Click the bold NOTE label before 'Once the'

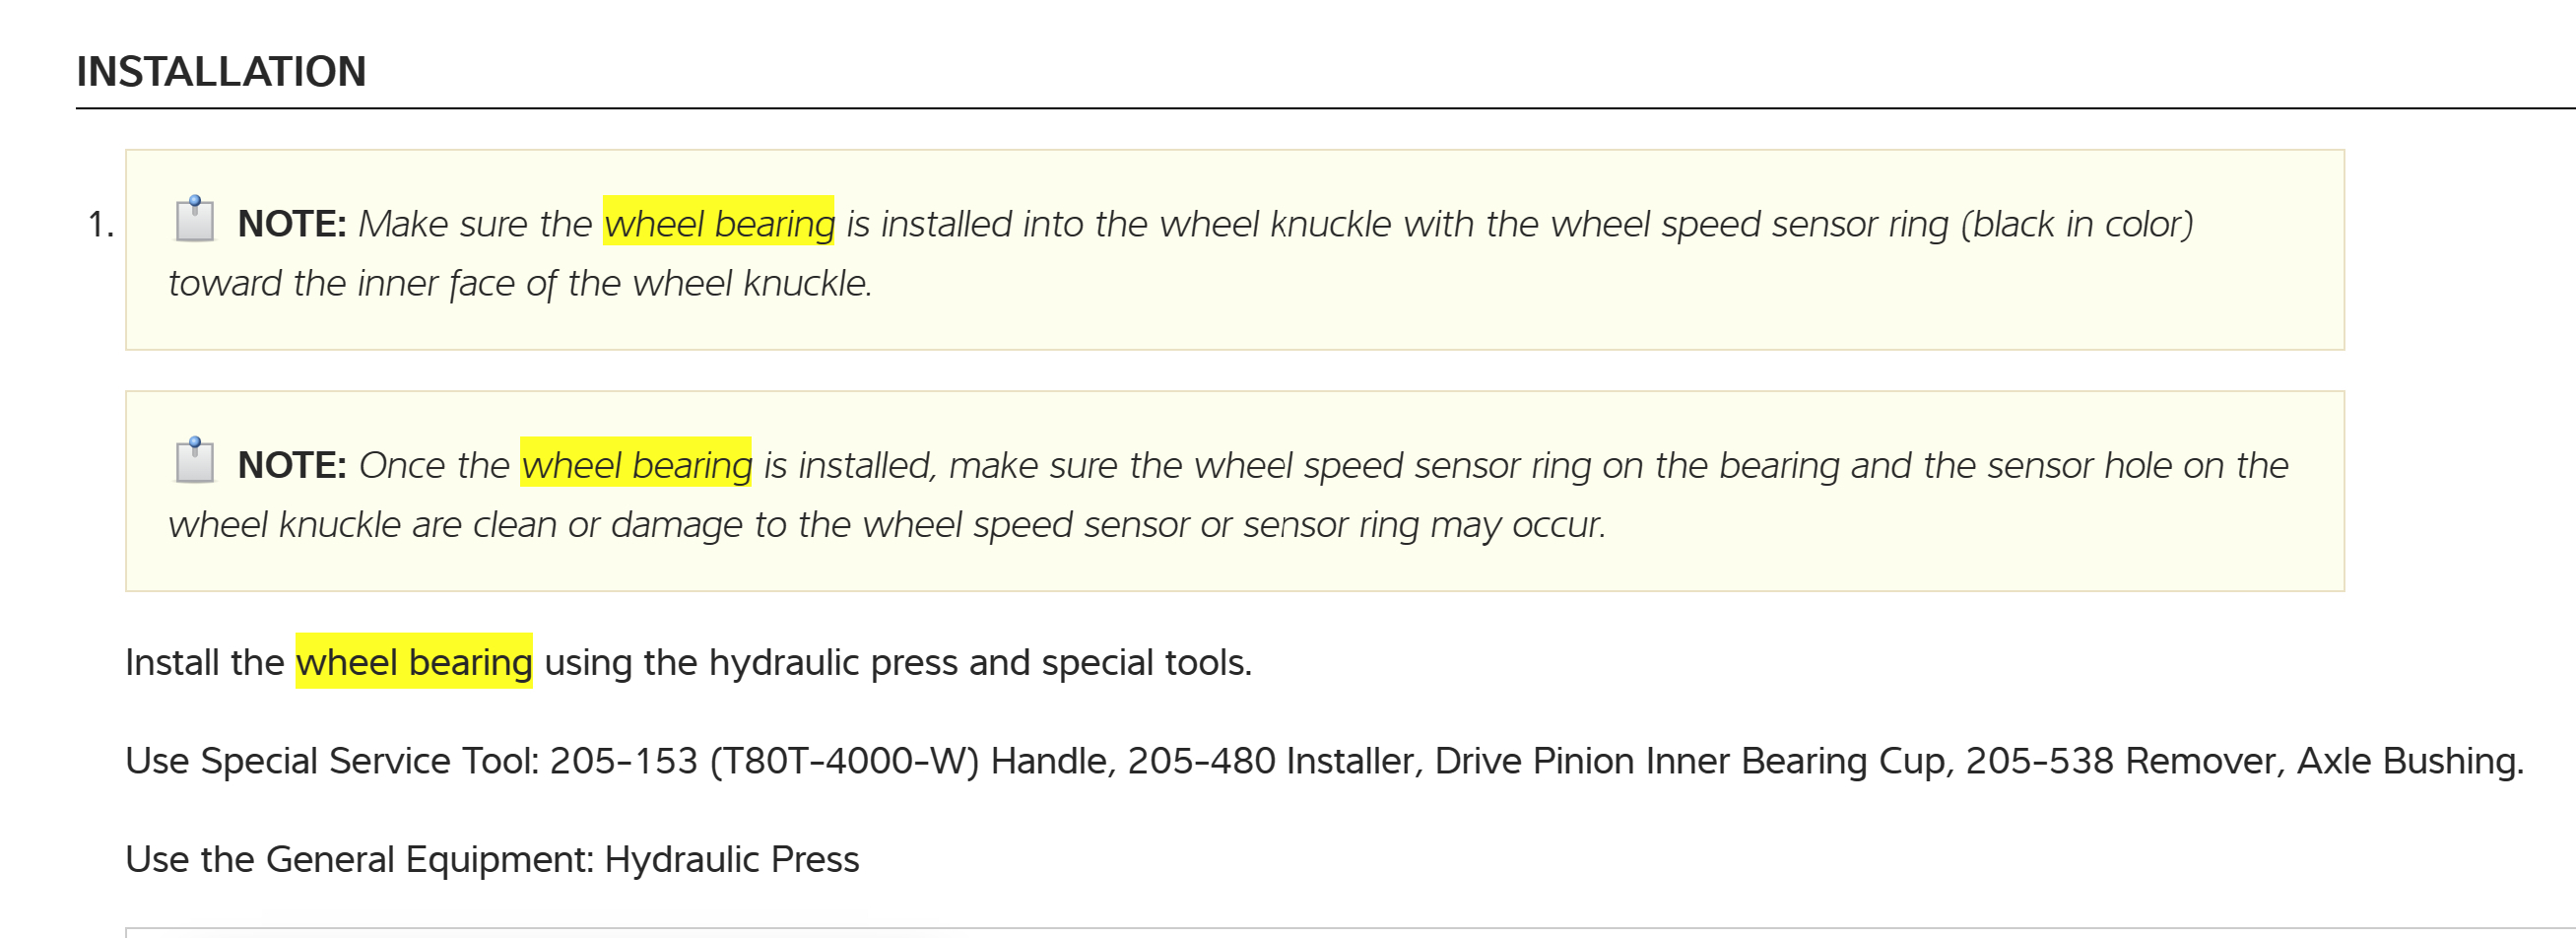[x=291, y=465]
